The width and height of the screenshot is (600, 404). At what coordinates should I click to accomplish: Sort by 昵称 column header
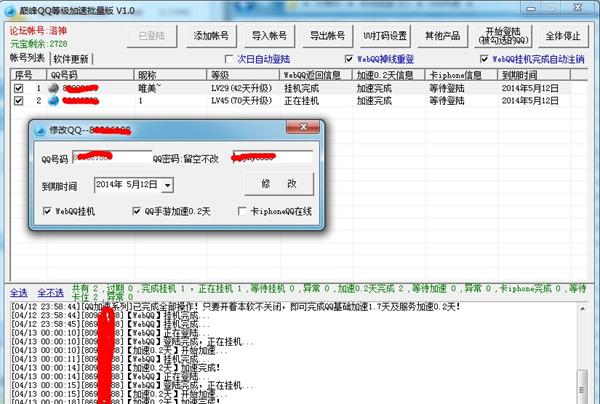tap(170, 75)
